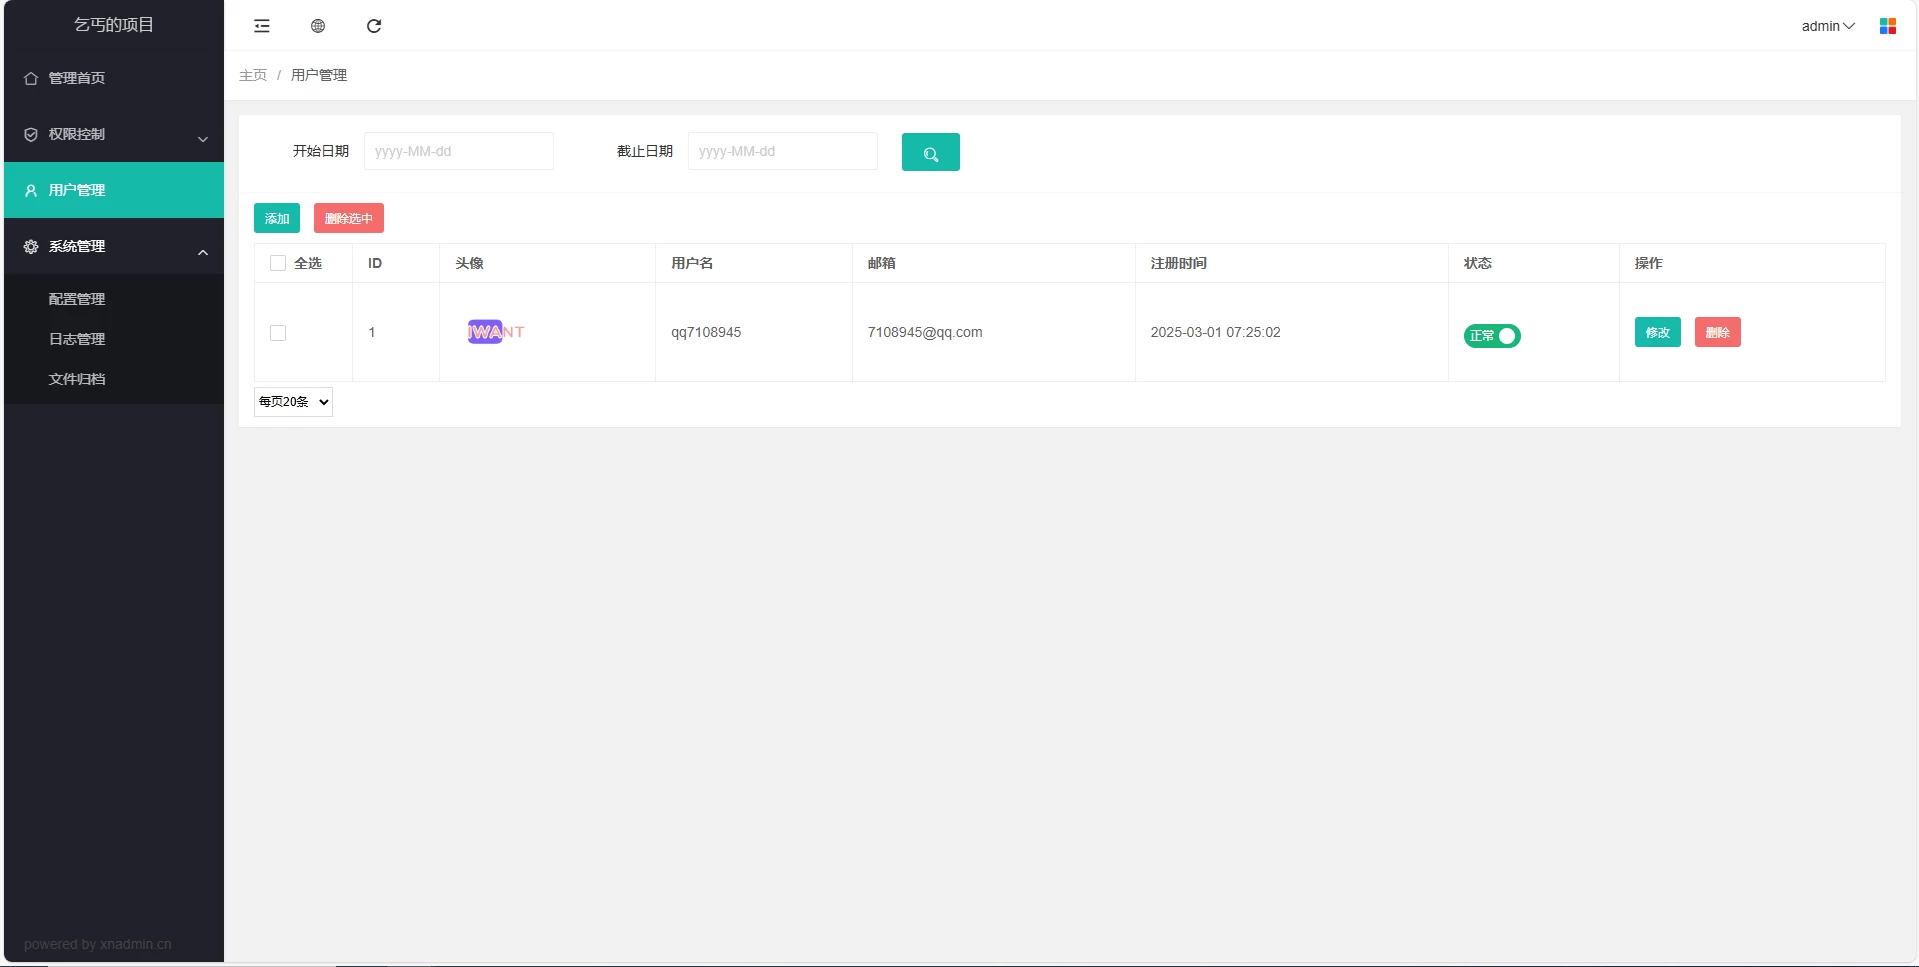Click the shield icon beside 权限控制
Image resolution: width=1919 pixels, height=967 pixels.
[x=31, y=134]
